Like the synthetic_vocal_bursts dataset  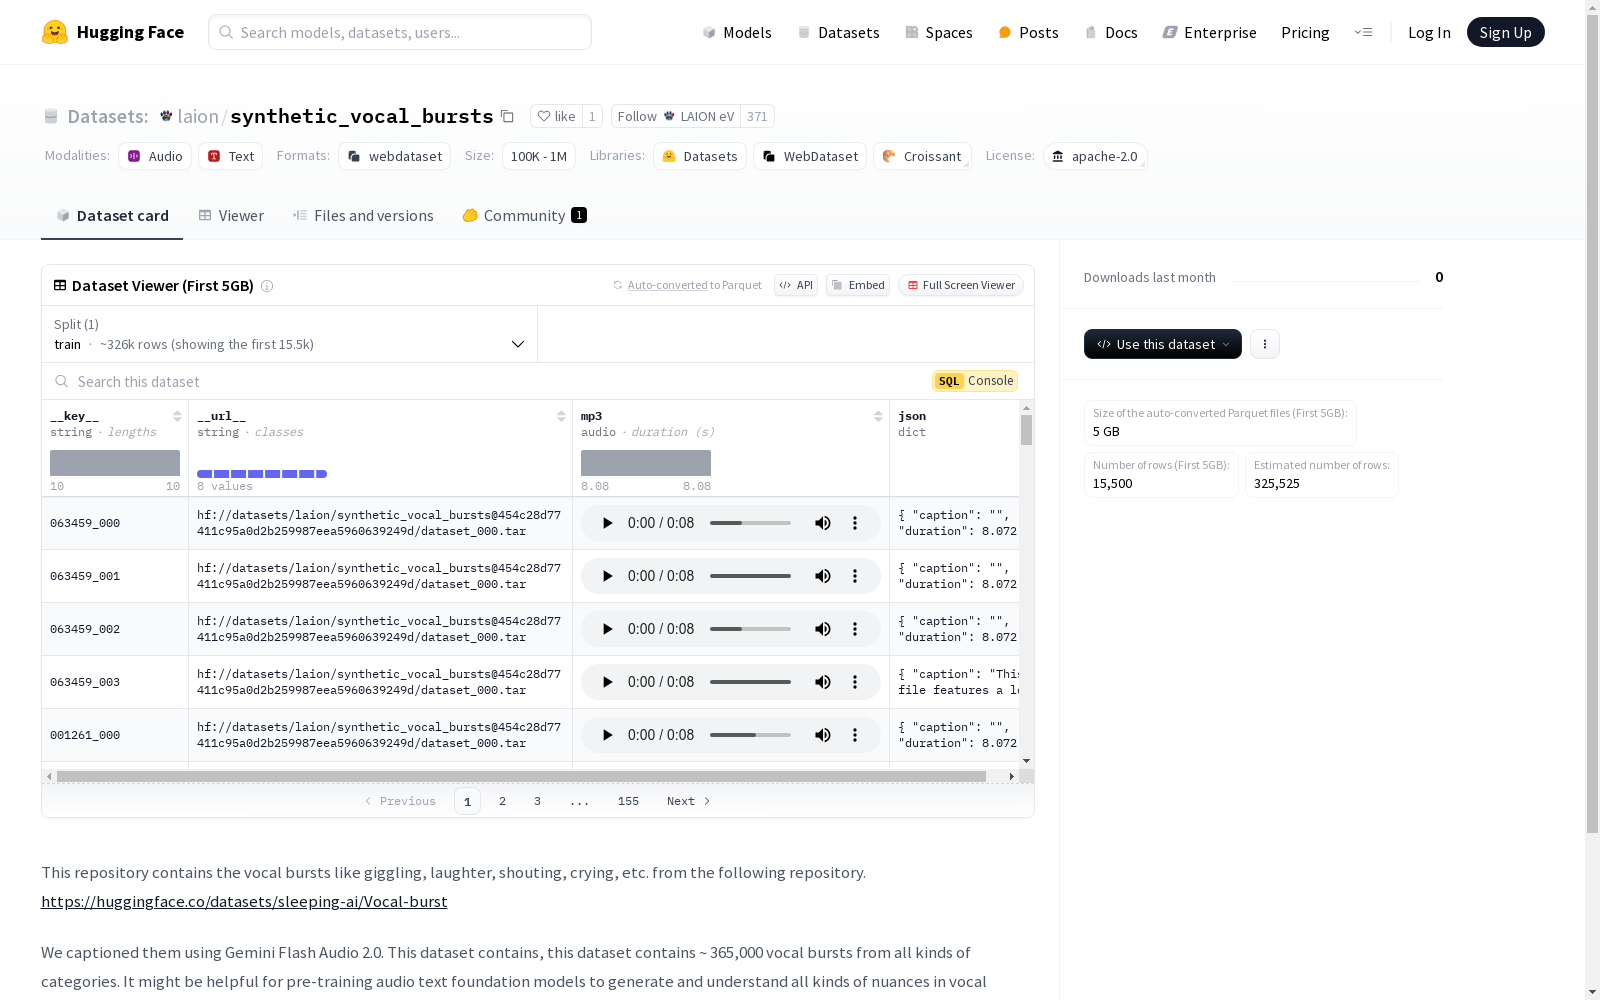[x=556, y=116]
